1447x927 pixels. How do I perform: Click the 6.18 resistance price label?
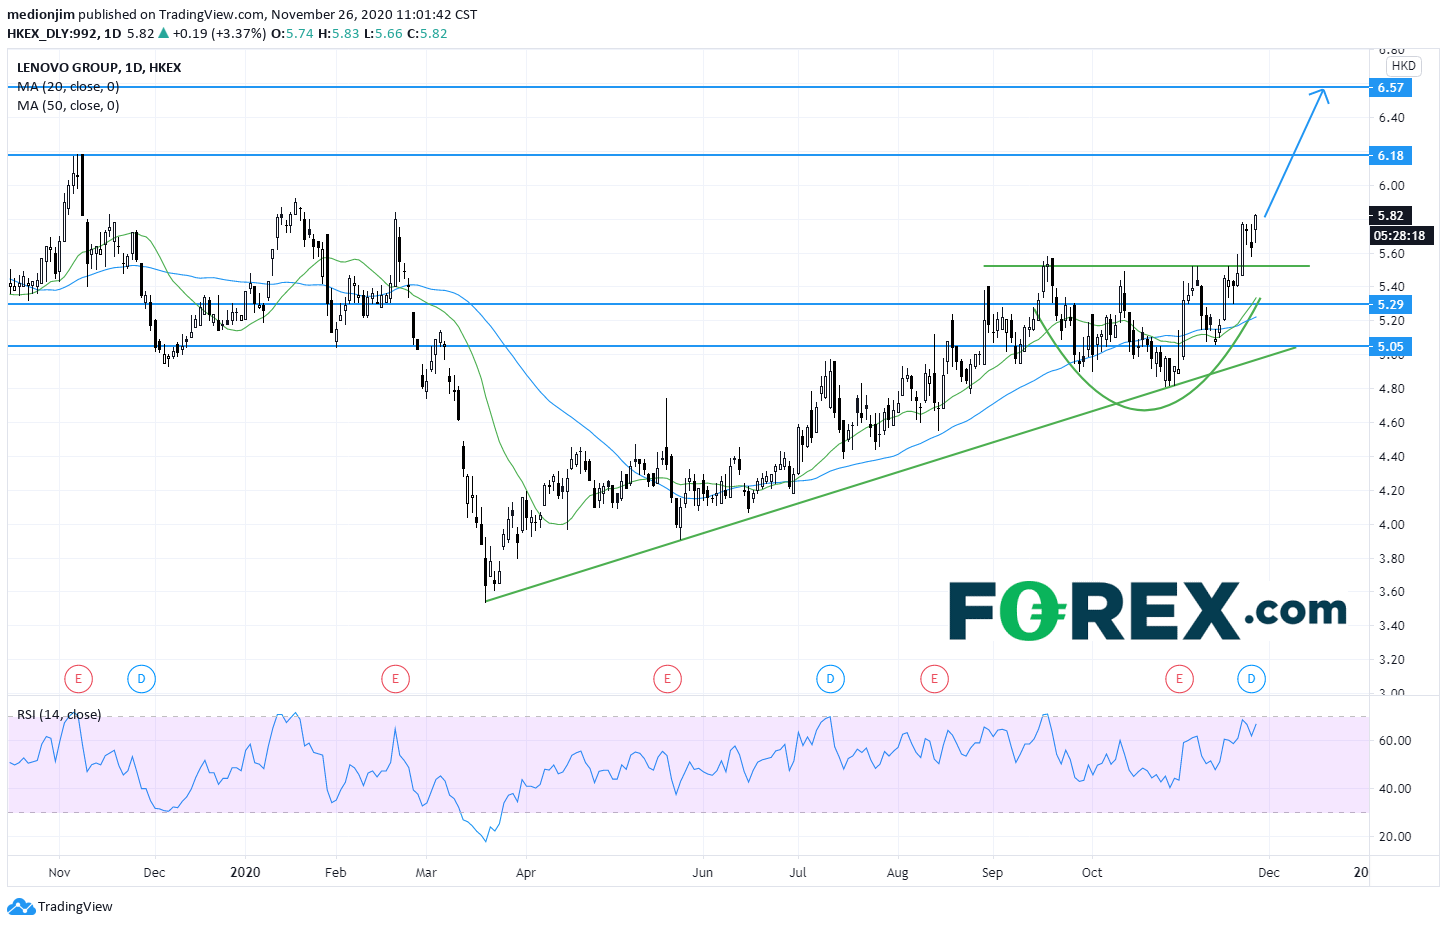(1390, 156)
